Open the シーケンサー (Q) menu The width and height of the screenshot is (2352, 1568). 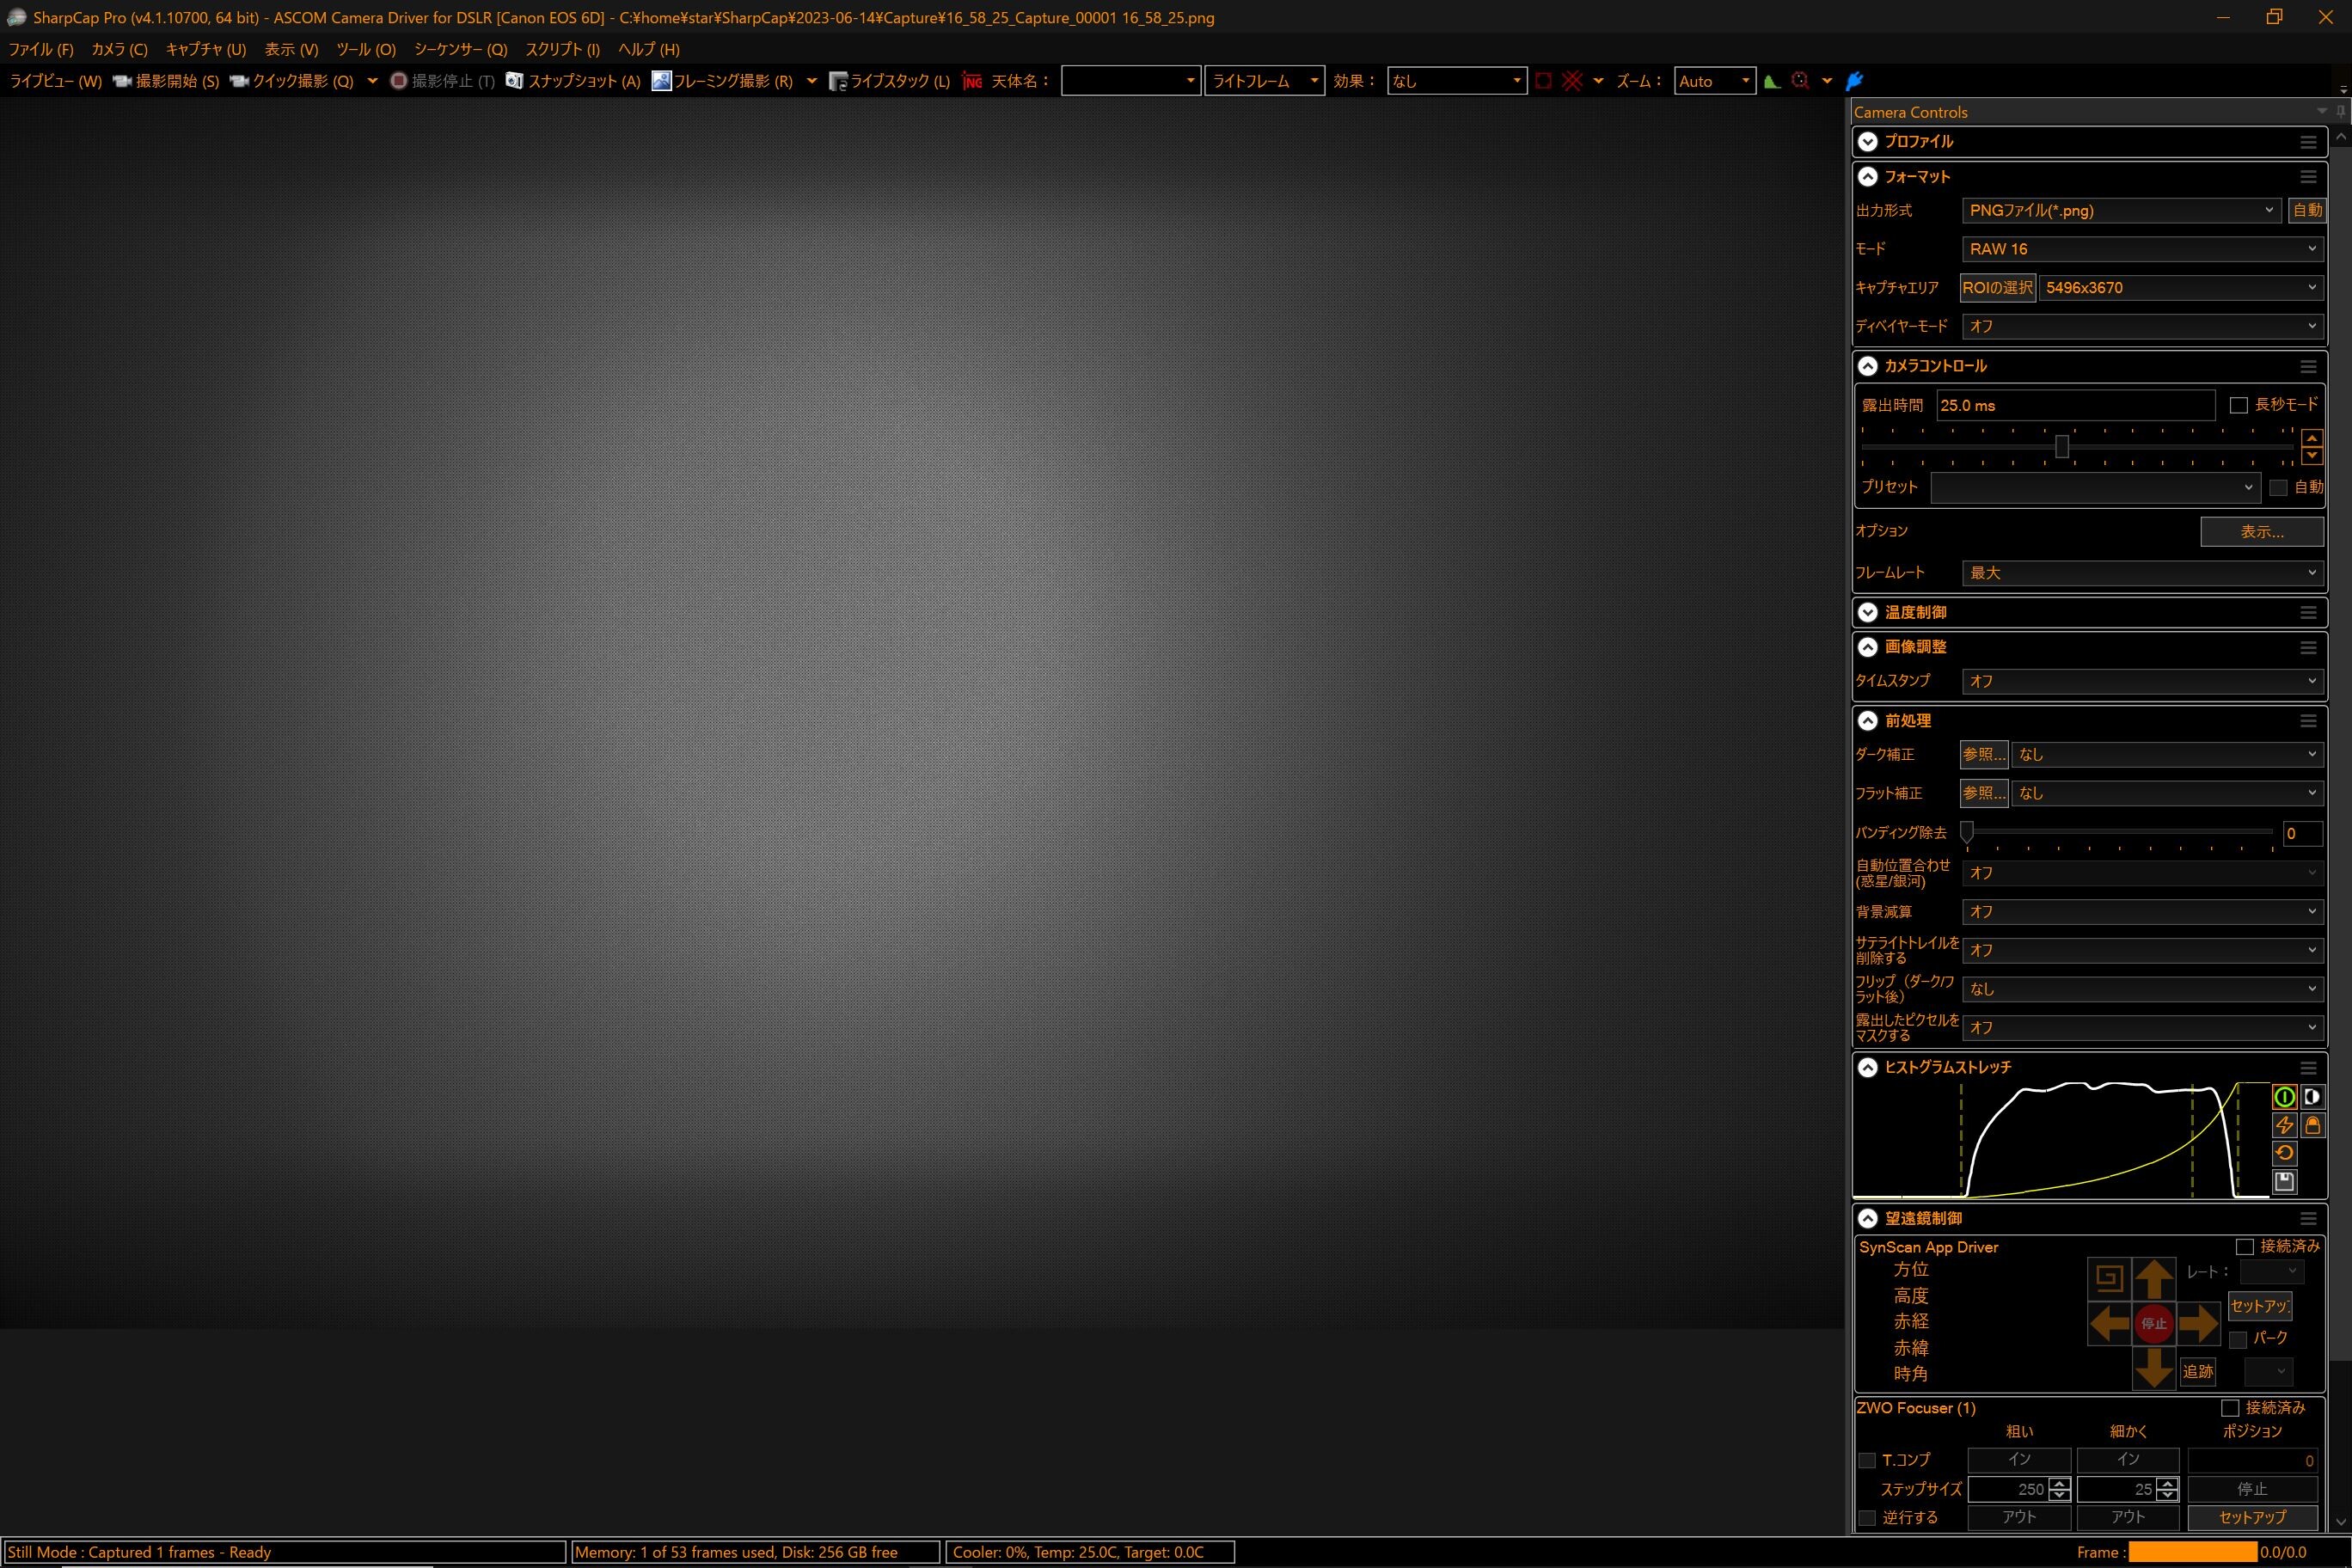pyautogui.click(x=460, y=49)
